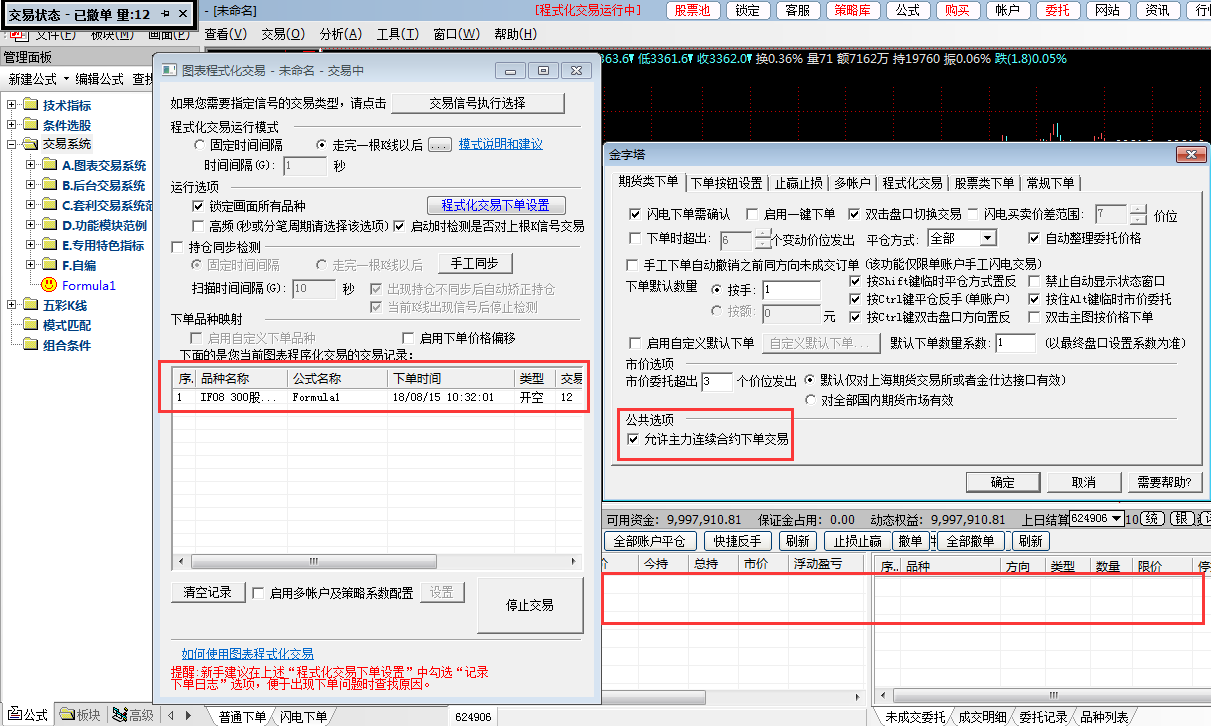Open 帮助(H) menu
This screenshot has height=726, width=1211.
pos(515,34)
